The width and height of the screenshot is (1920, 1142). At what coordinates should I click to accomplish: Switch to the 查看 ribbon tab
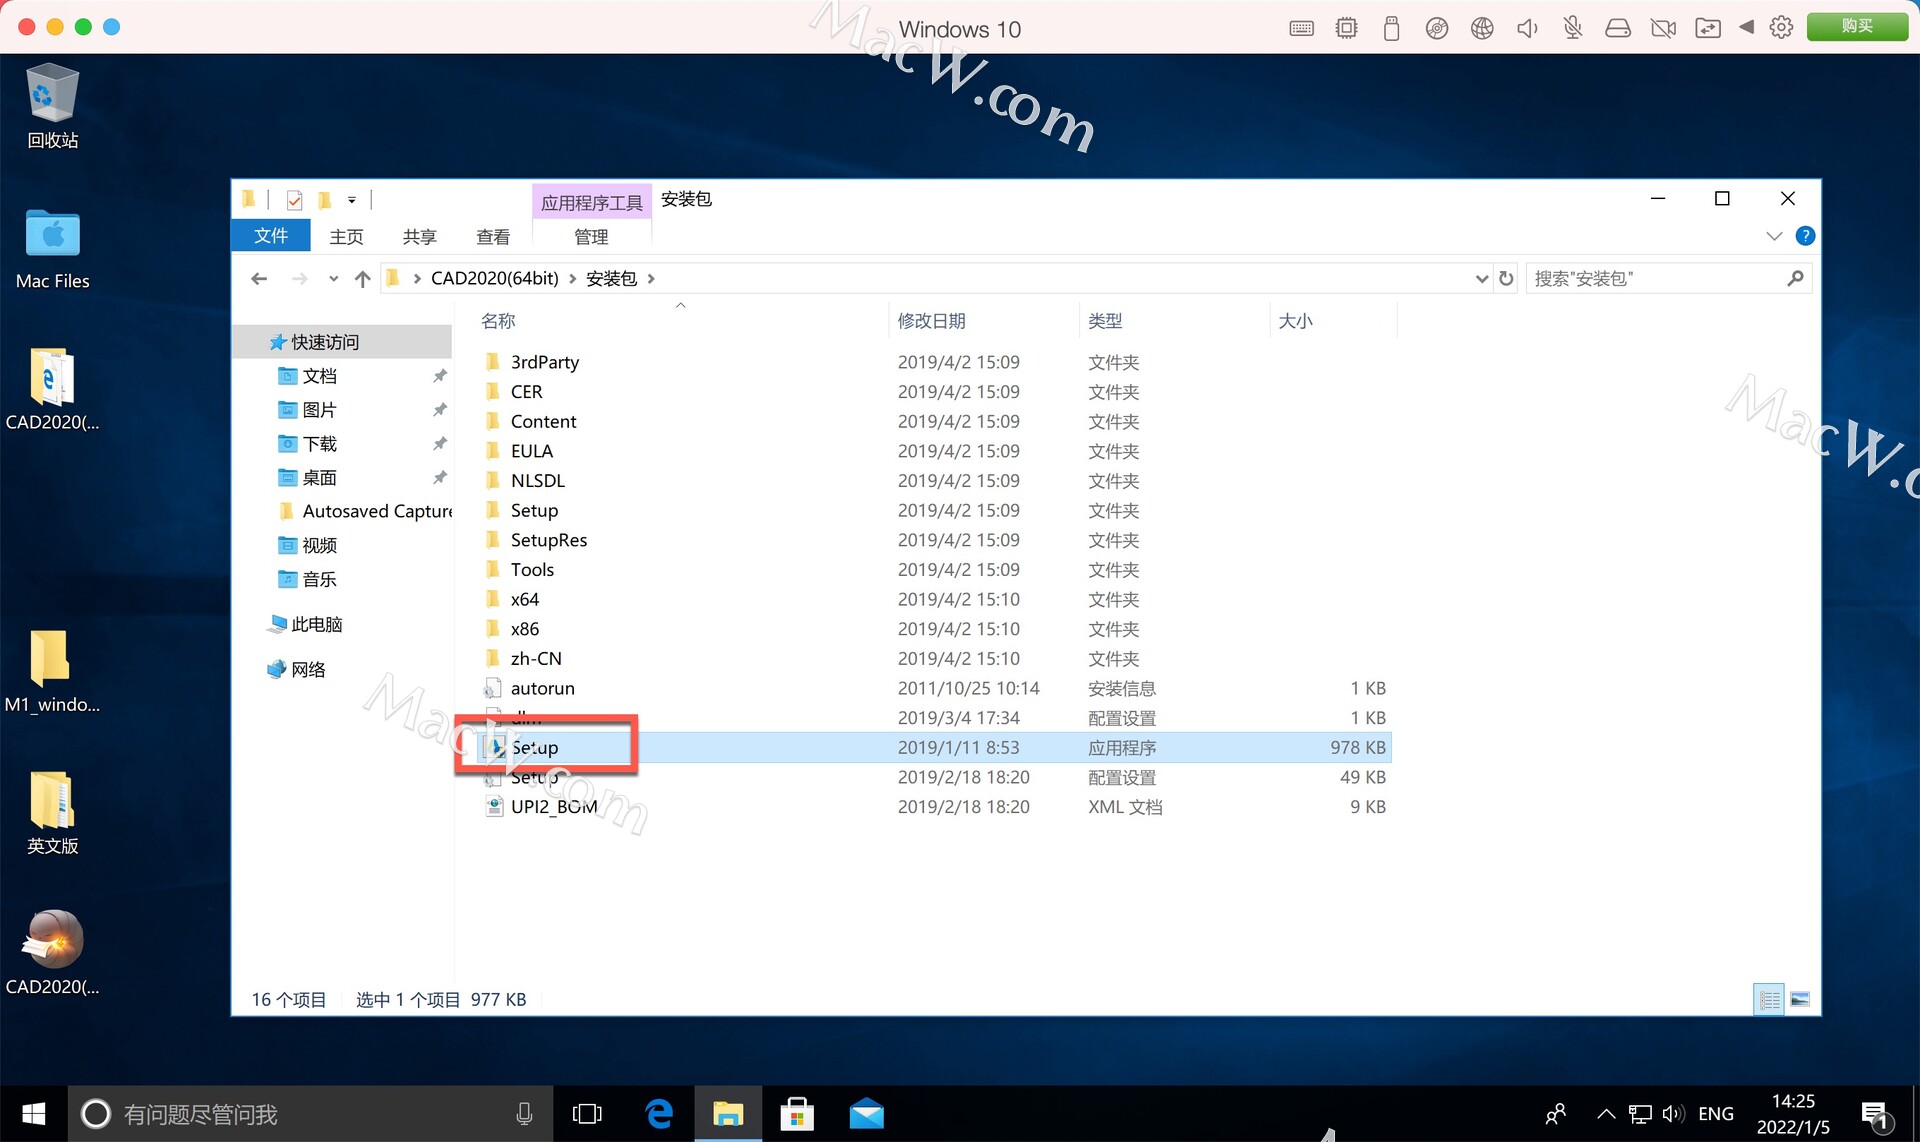(492, 237)
